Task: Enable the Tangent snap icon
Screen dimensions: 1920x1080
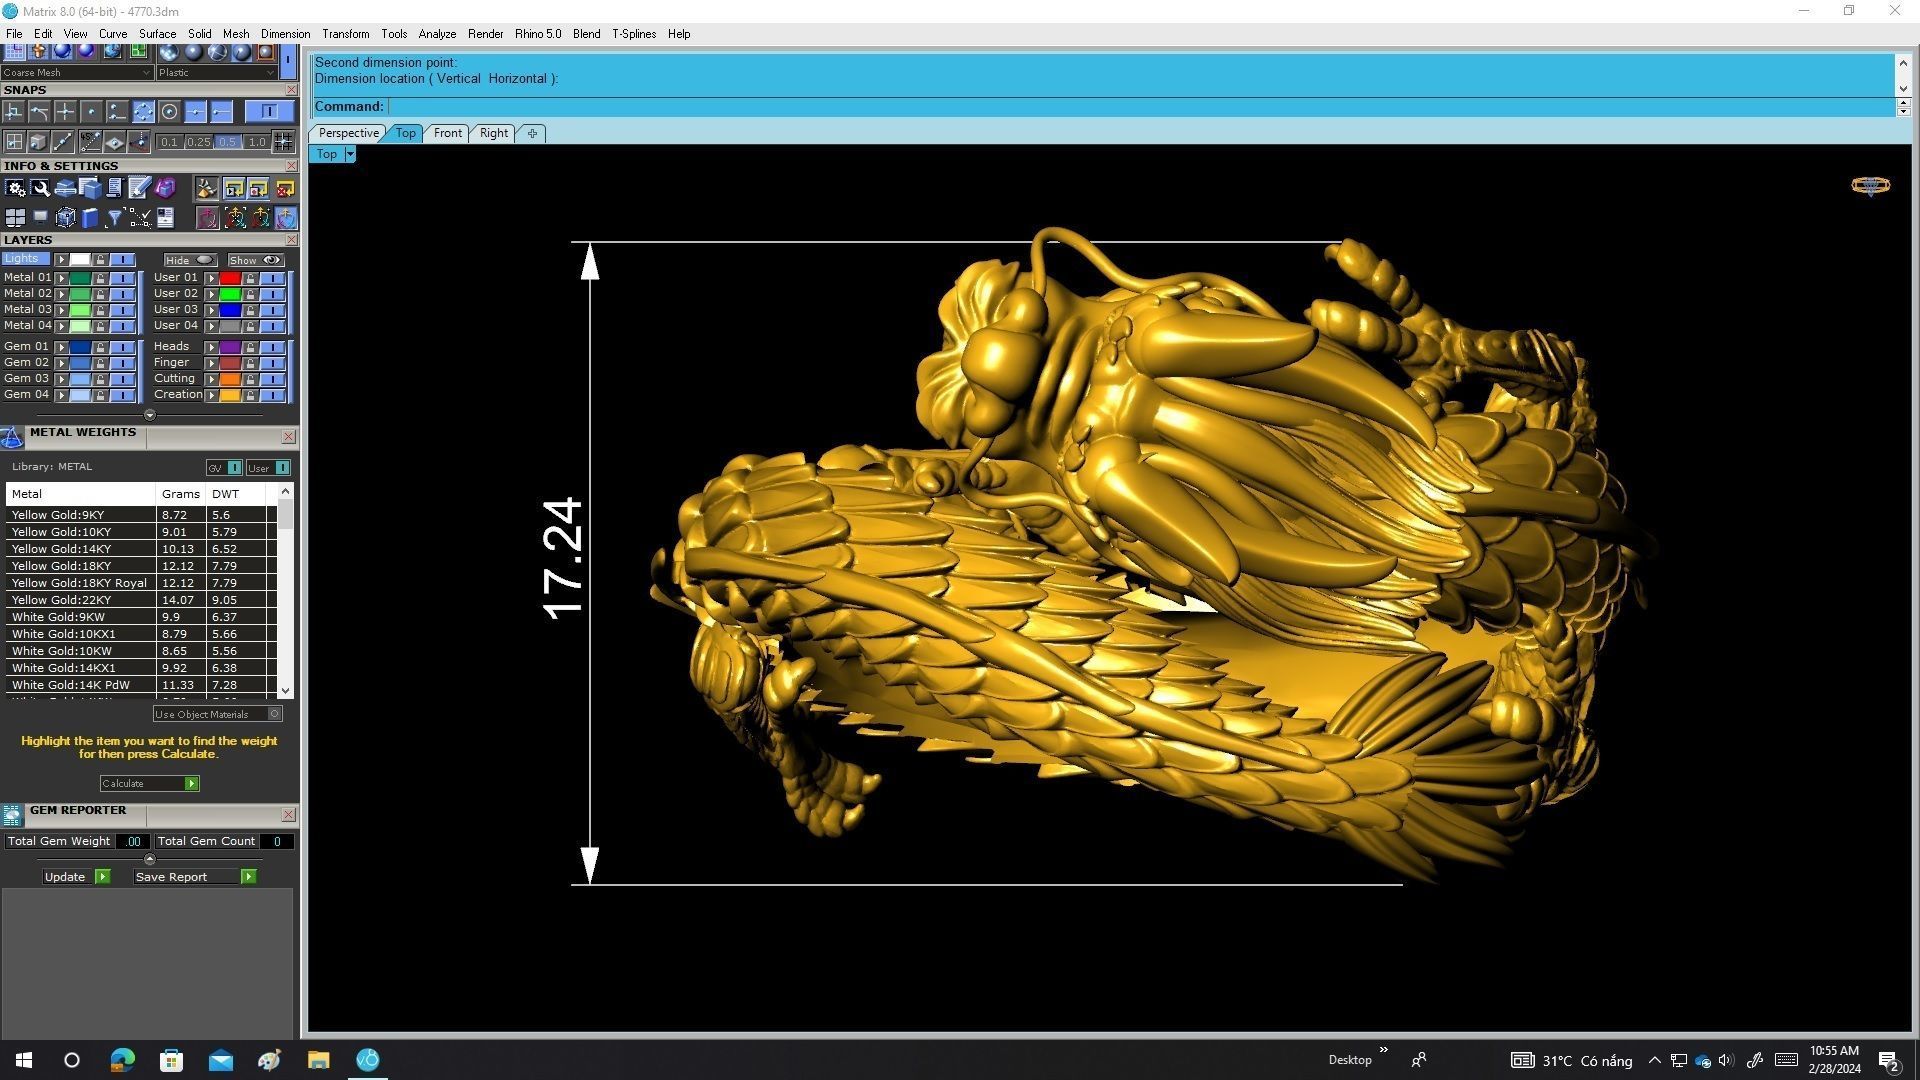Action: coord(39,112)
